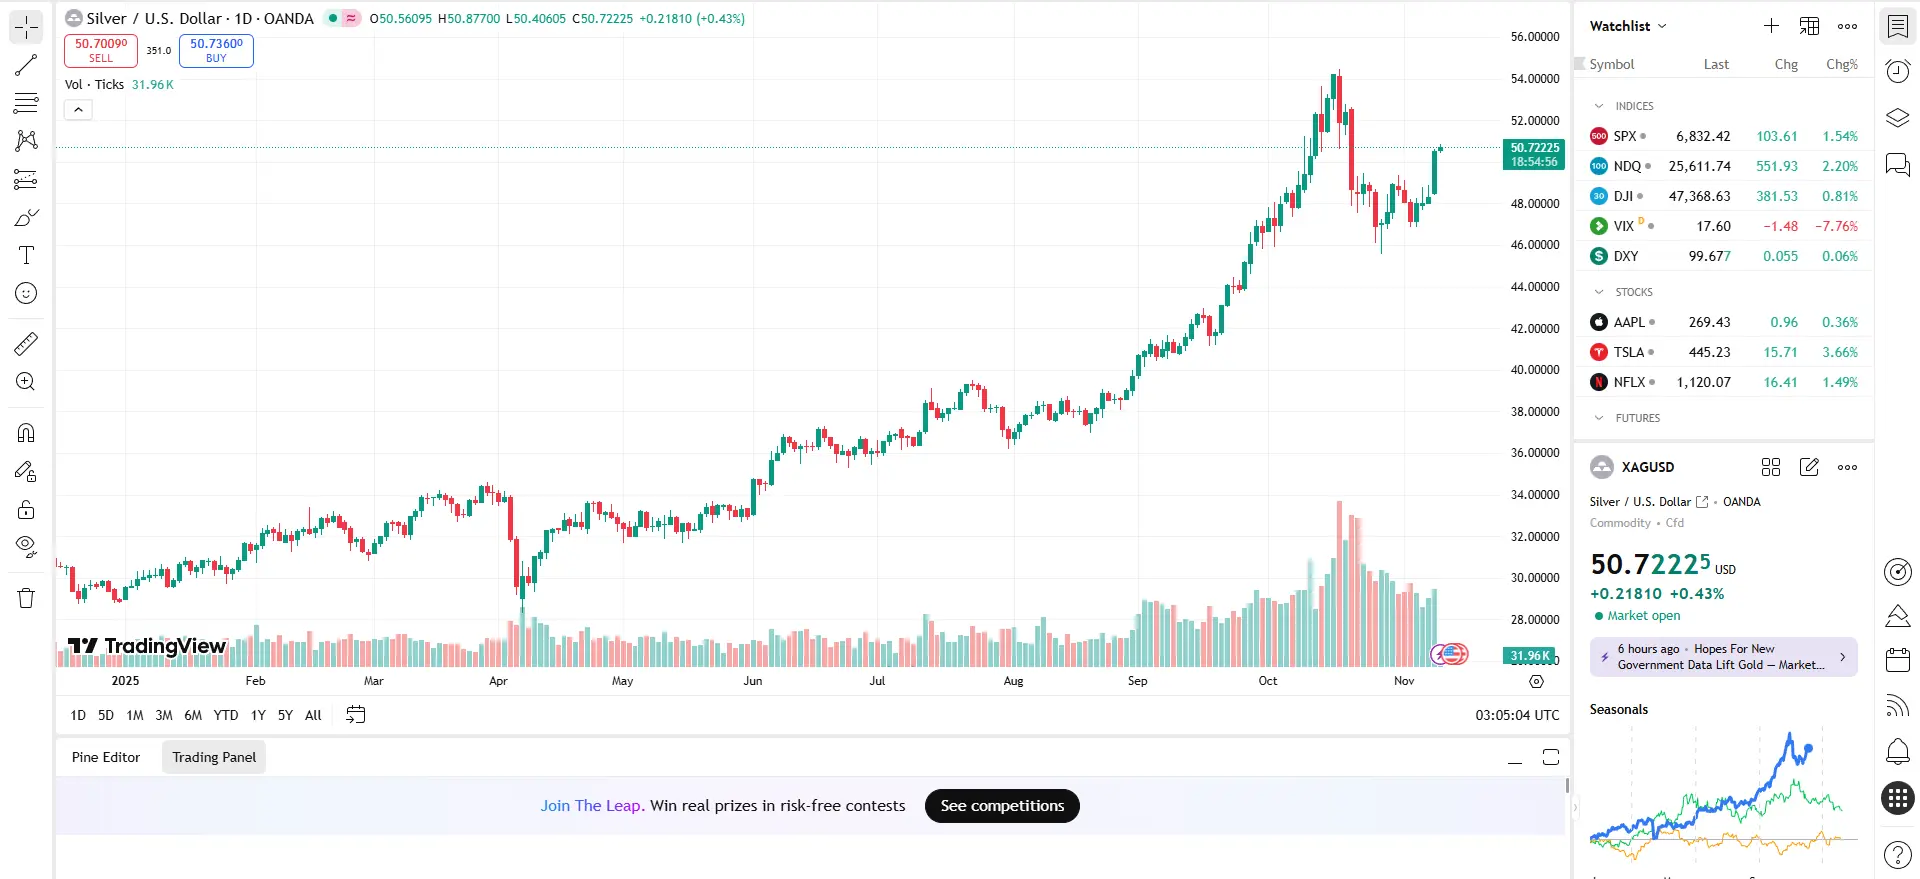Select the Measure ruler tool
1920x879 pixels.
[x=26, y=344]
